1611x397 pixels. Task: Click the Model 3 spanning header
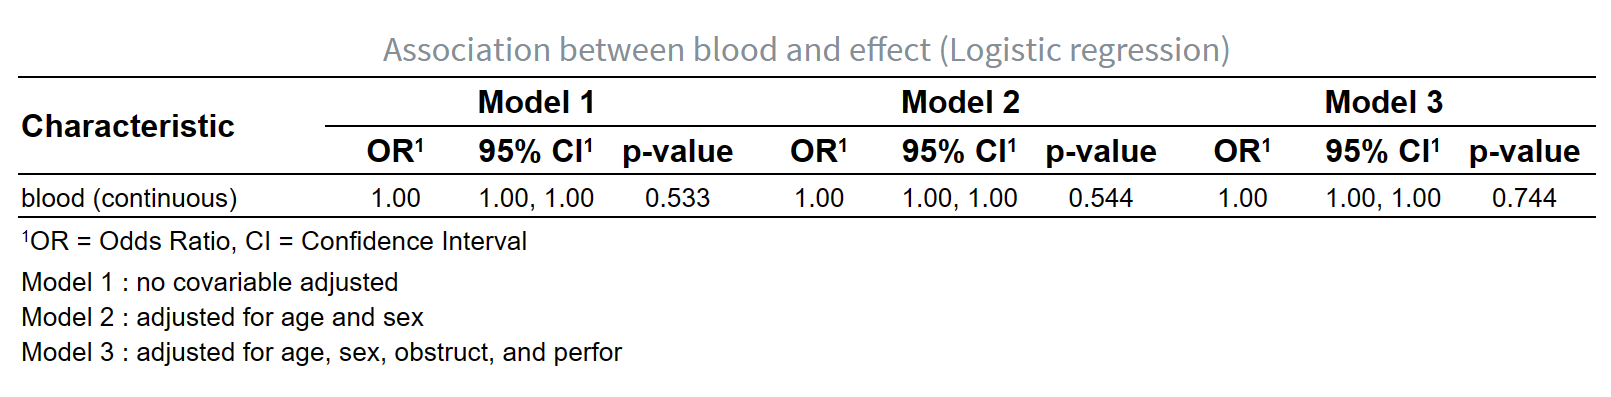(1383, 102)
